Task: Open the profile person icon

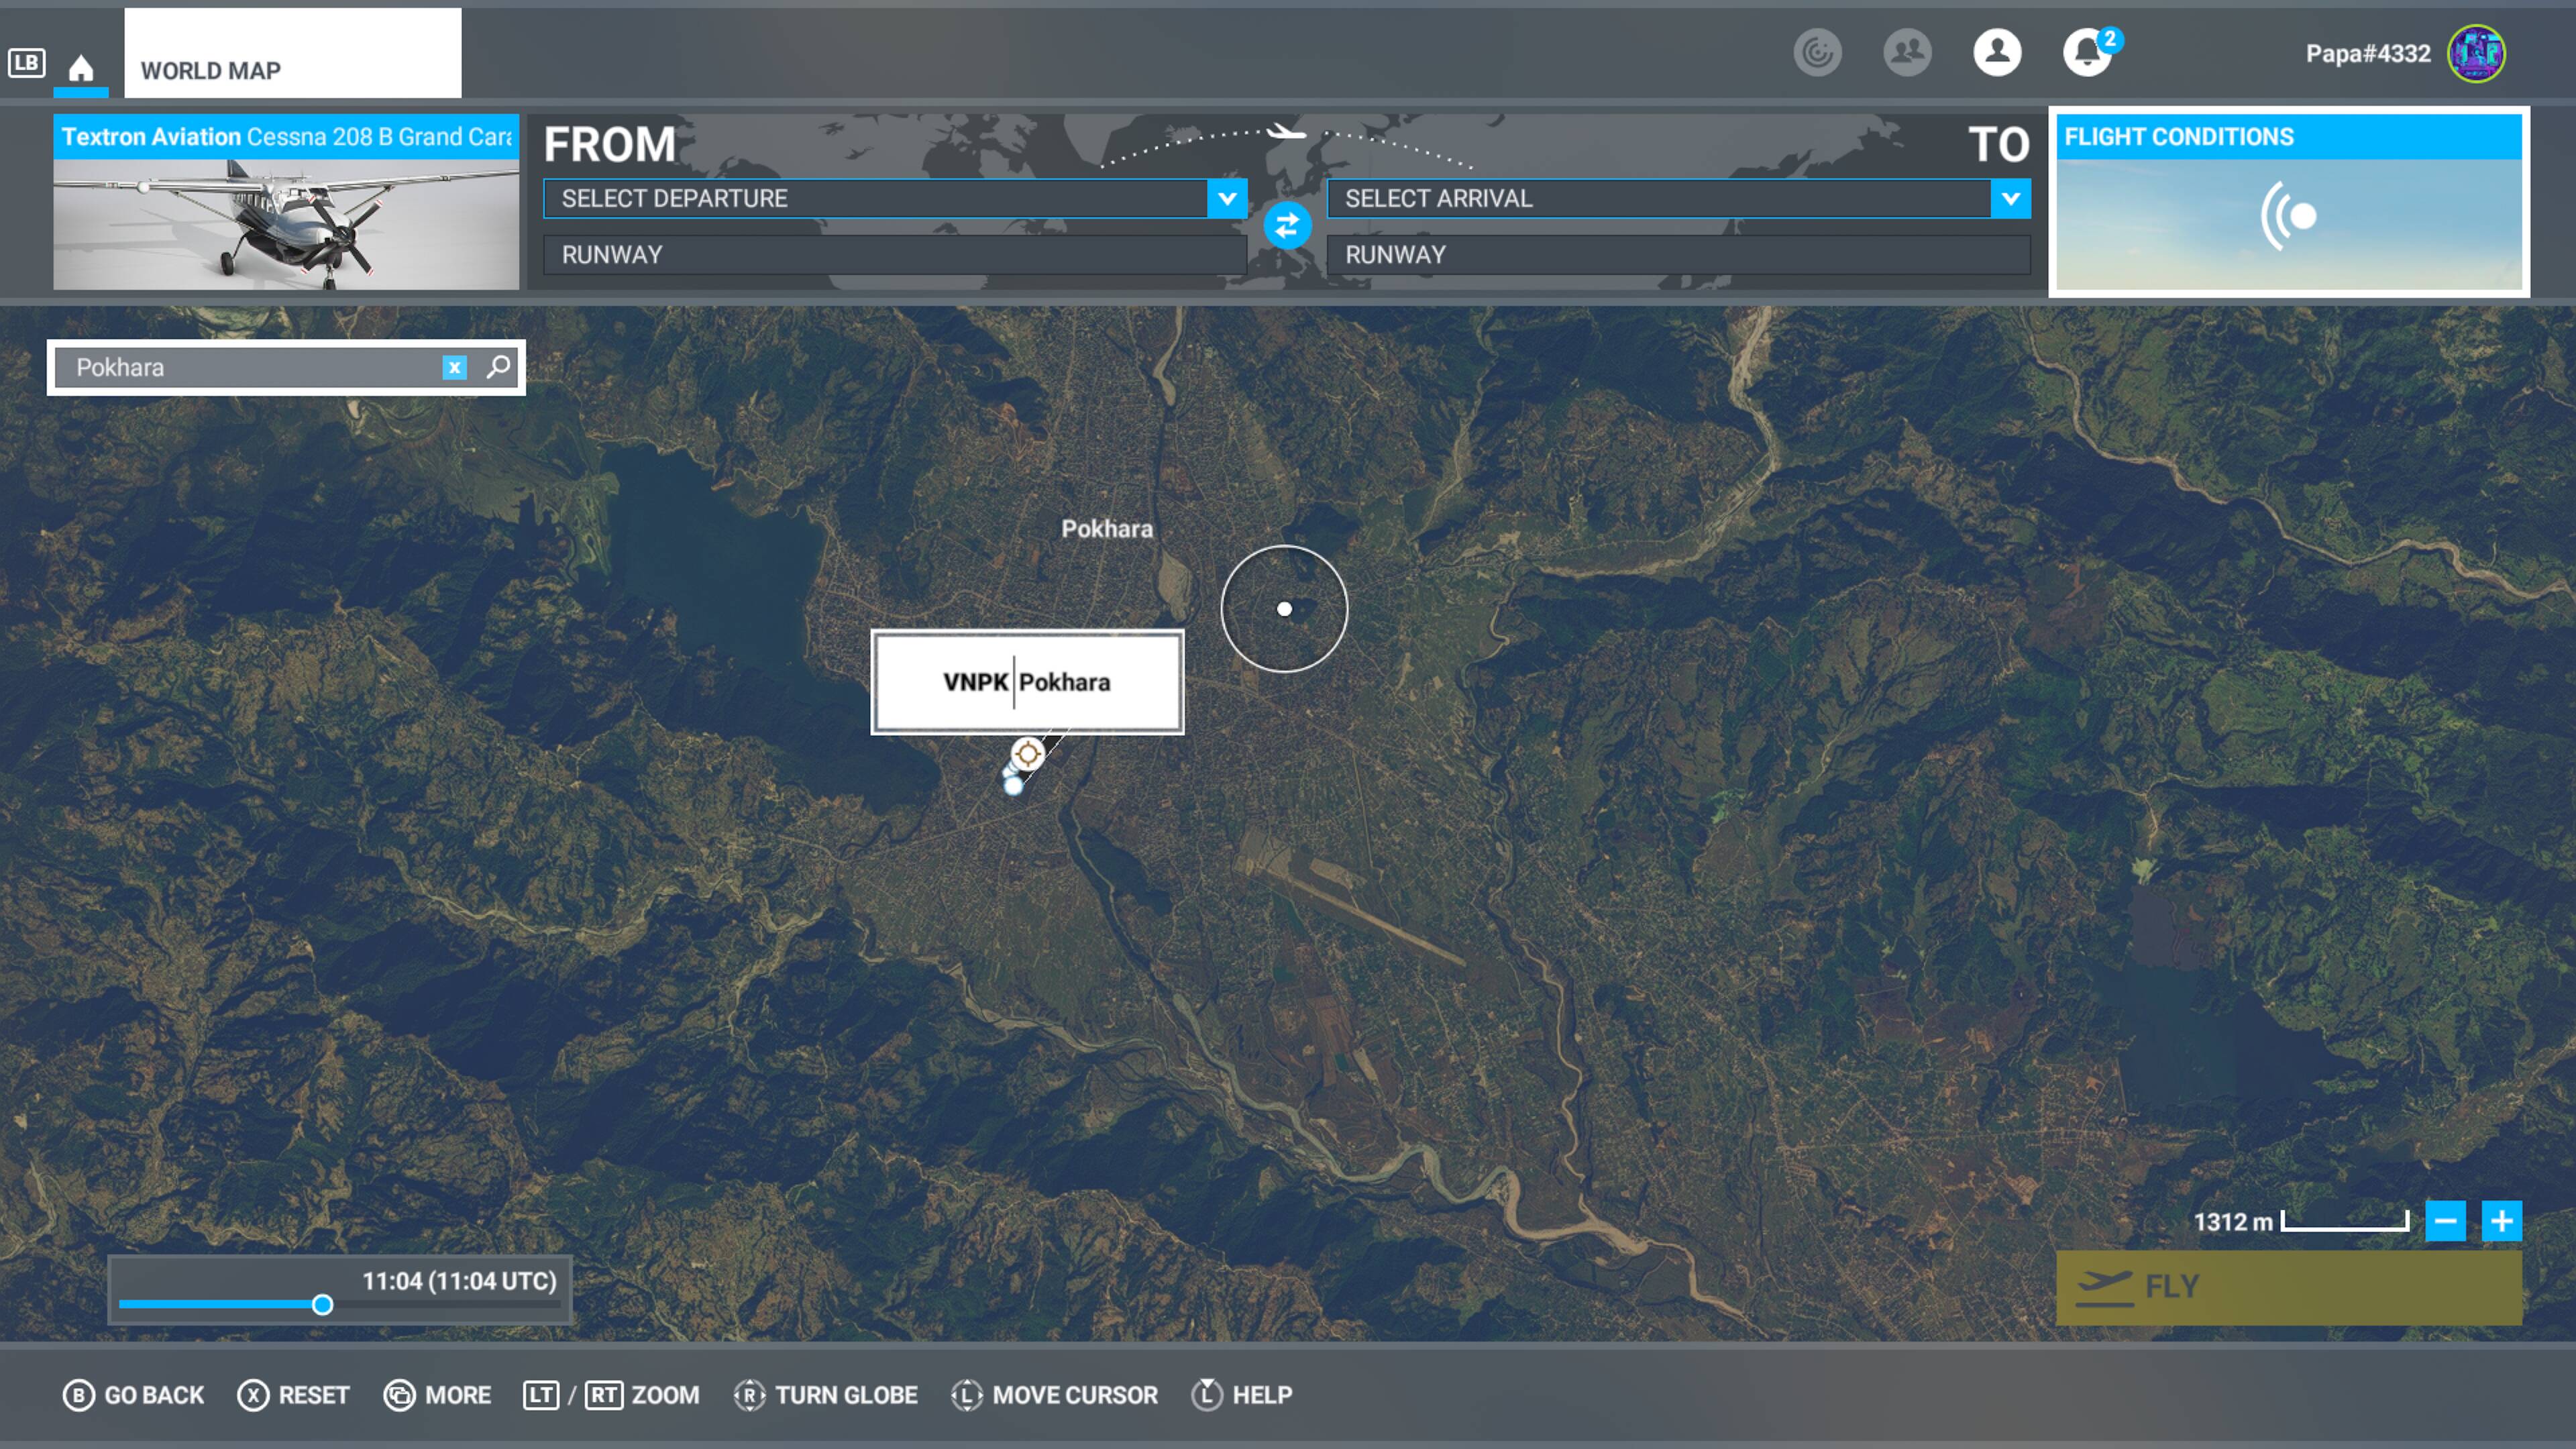Action: (1997, 52)
